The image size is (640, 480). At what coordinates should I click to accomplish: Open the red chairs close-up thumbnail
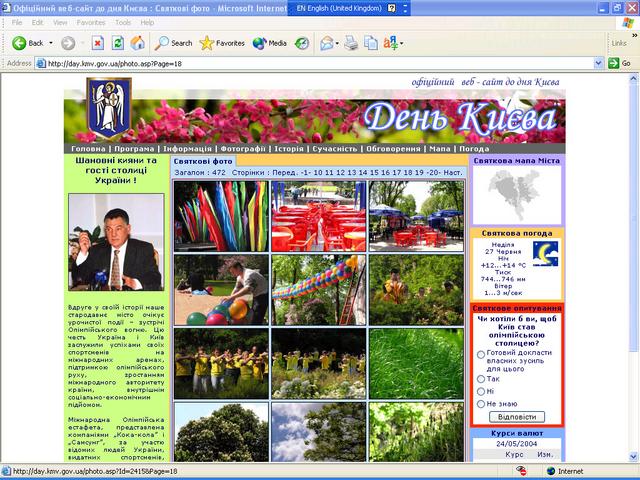pos(319,216)
